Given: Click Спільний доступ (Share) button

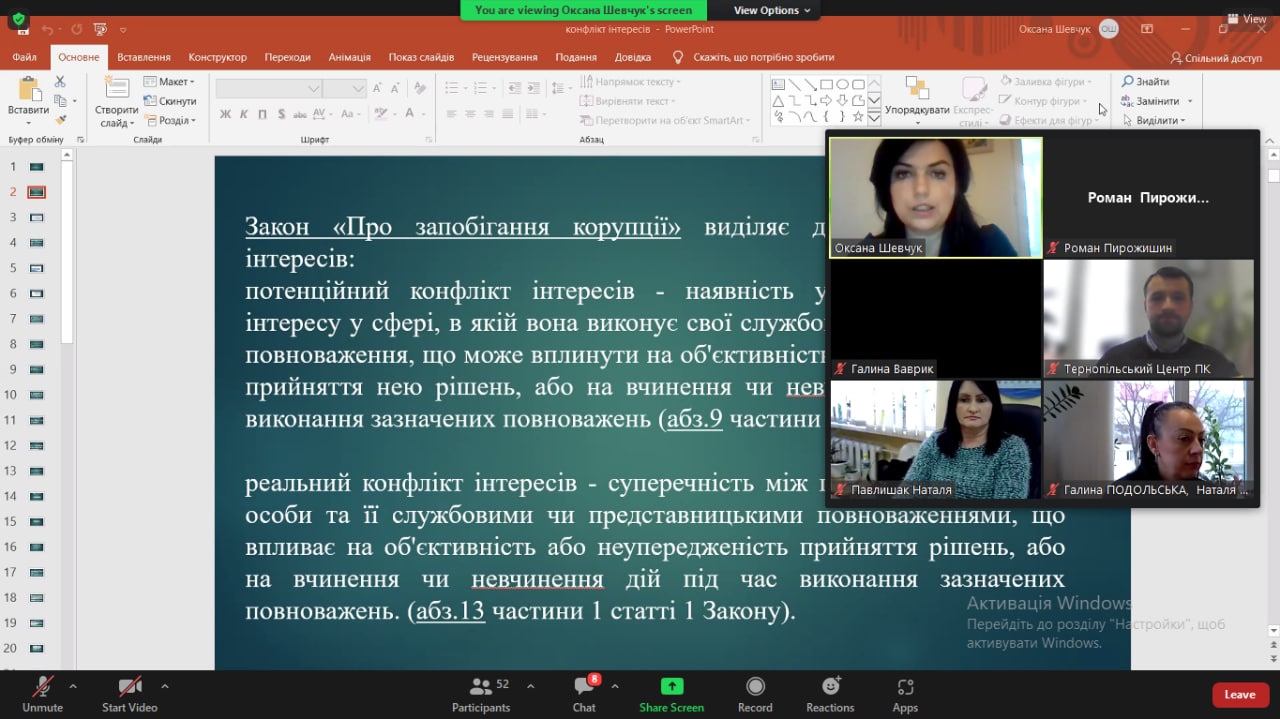Looking at the screenshot, I should pos(1216,58).
